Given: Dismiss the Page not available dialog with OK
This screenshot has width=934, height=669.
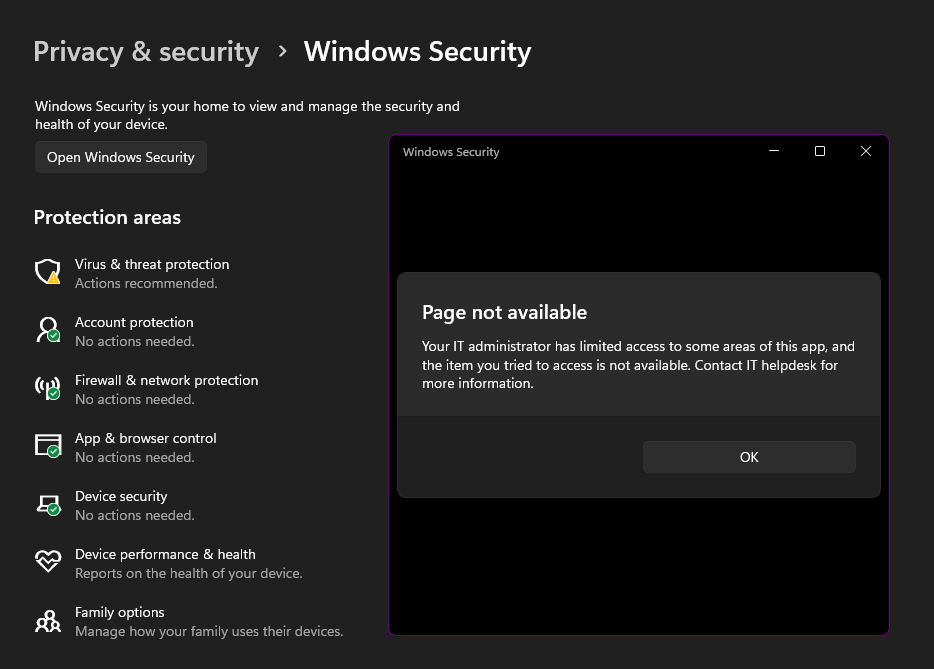Looking at the screenshot, I should tap(749, 457).
